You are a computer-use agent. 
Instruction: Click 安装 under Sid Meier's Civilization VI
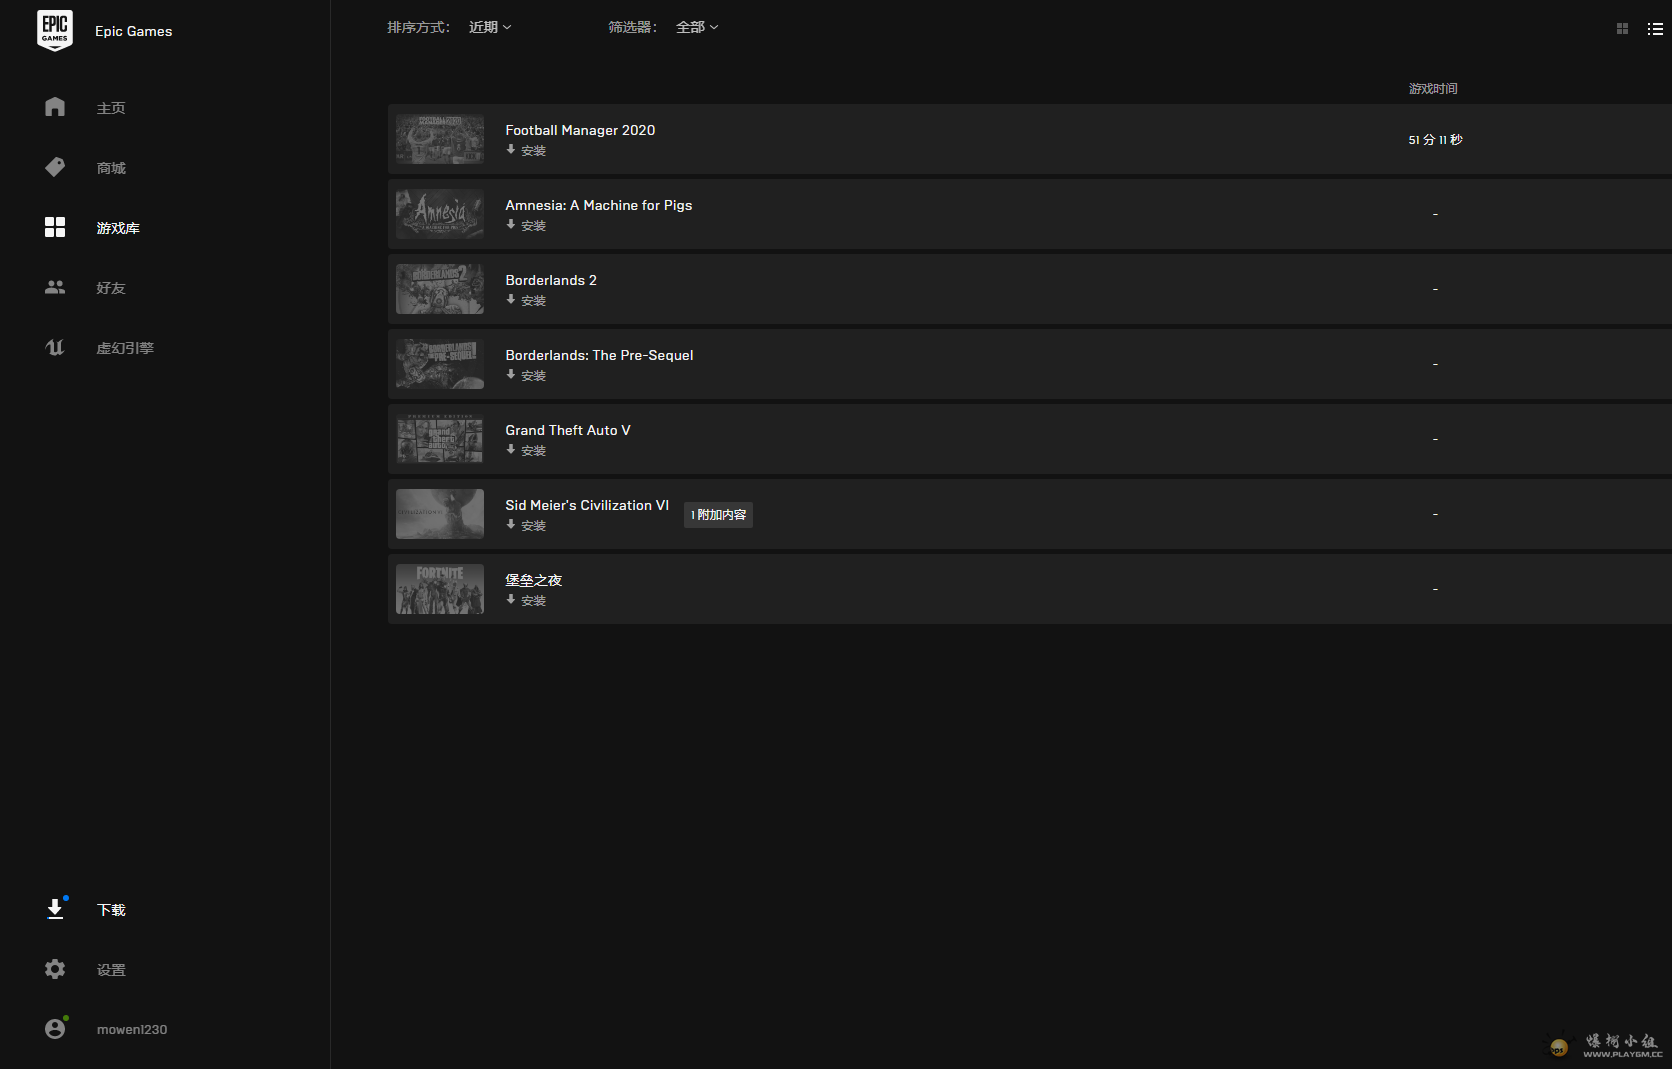(x=533, y=526)
